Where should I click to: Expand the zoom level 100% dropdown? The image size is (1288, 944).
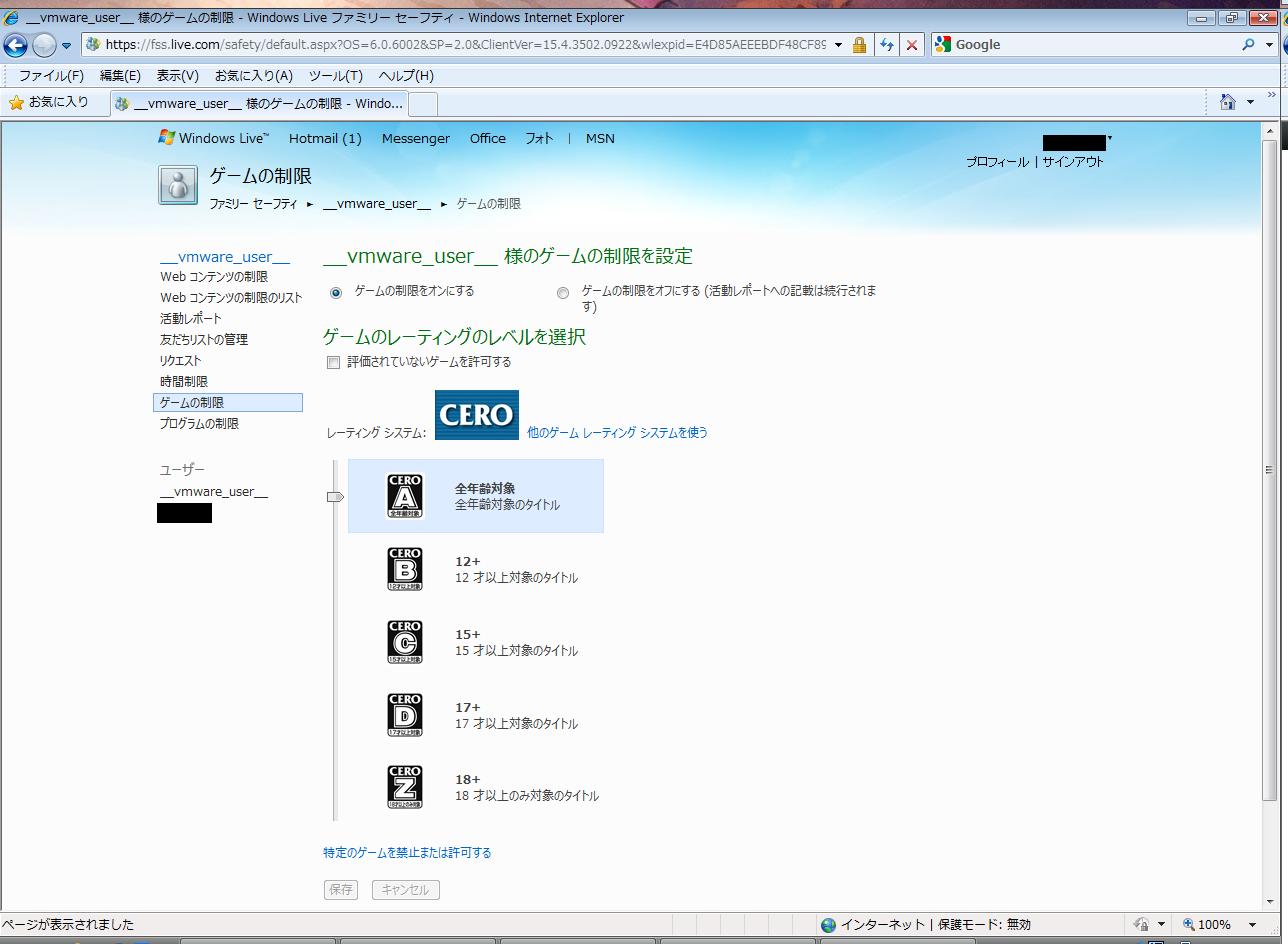click(x=1251, y=925)
